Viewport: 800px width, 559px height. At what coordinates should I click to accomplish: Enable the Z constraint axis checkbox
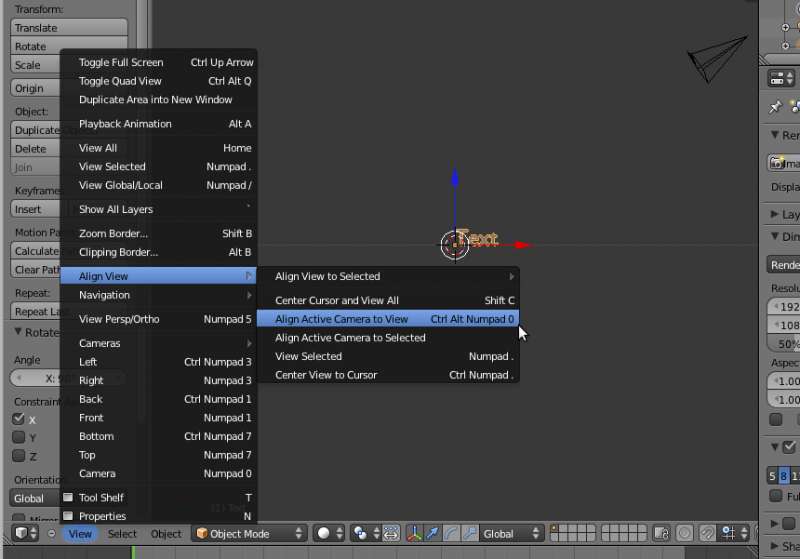coord(18,456)
